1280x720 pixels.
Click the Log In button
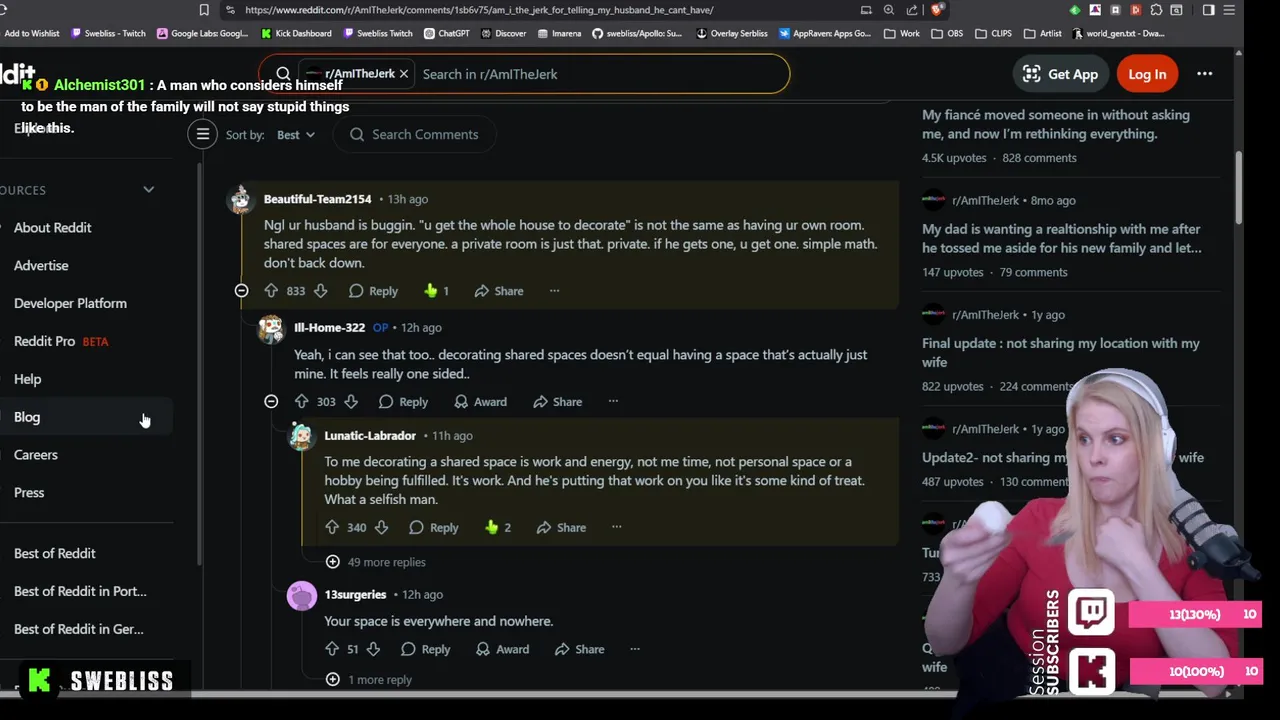(x=1147, y=74)
